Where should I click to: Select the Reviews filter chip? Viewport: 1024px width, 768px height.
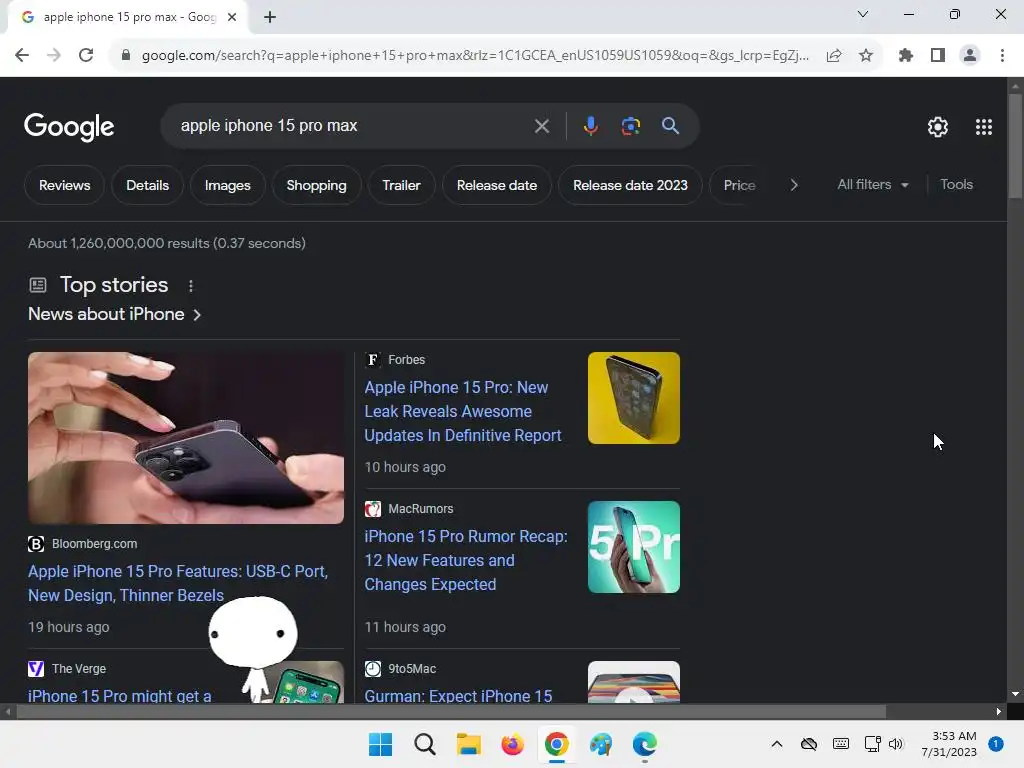(x=65, y=185)
